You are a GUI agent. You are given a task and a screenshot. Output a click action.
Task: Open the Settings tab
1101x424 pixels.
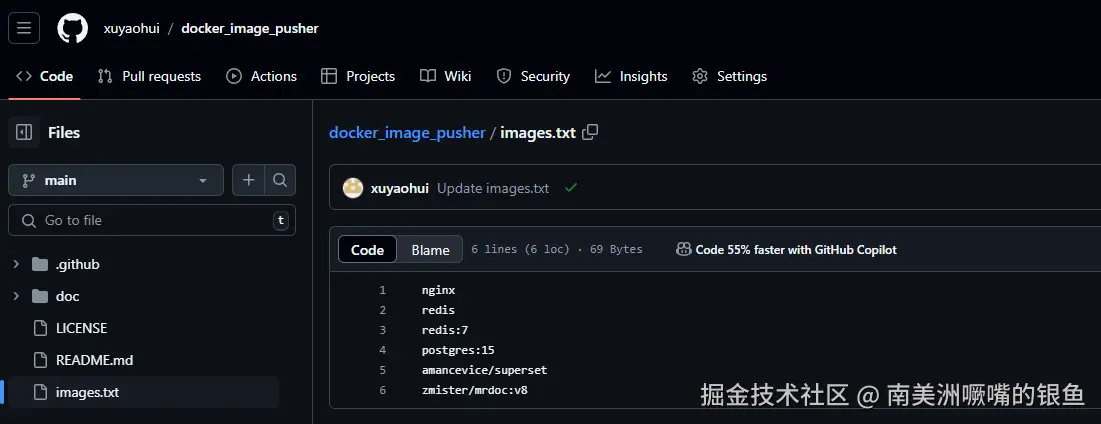click(x=730, y=76)
